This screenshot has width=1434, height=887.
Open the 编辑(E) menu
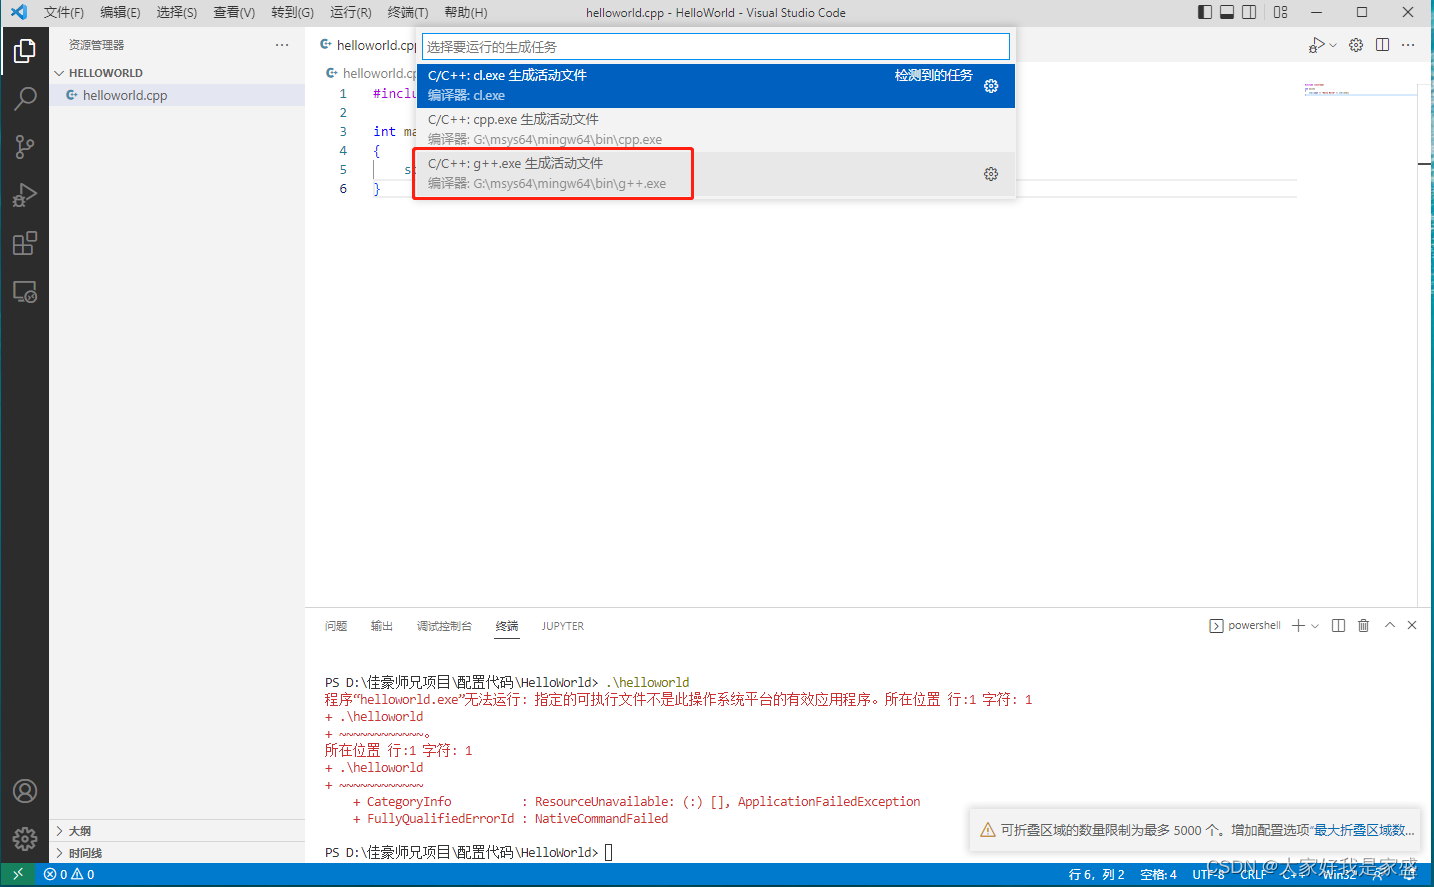(x=120, y=12)
